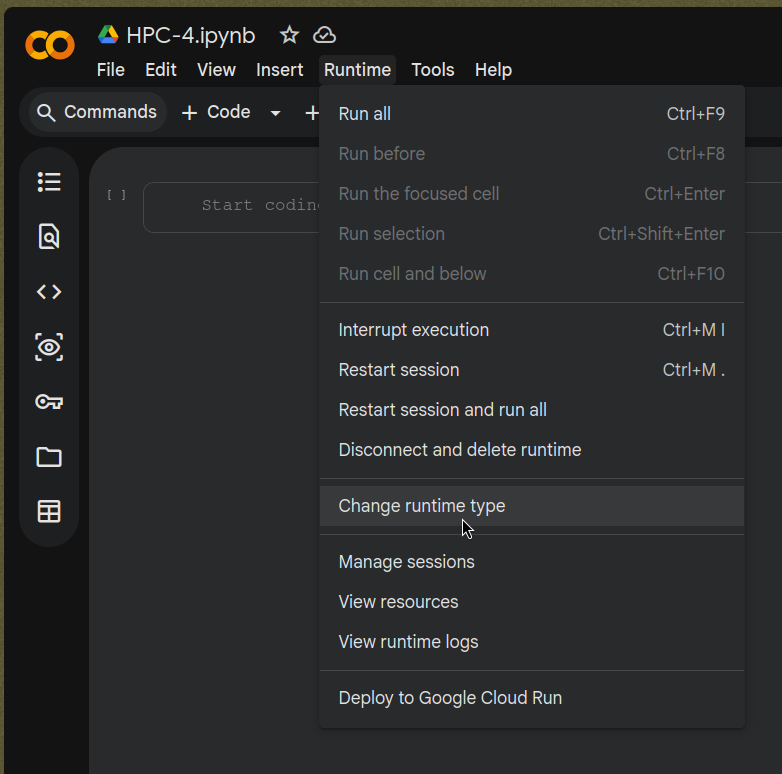Screen dimensions: 782x774
Task: Open the Tools menu
Action: coord(432,70)
